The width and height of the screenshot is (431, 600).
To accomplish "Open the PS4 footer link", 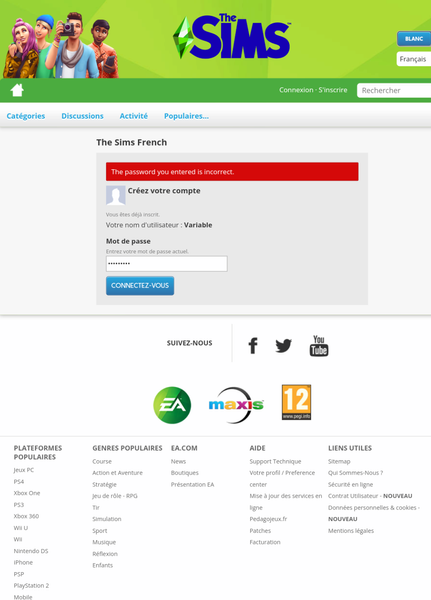I will 19,481.
